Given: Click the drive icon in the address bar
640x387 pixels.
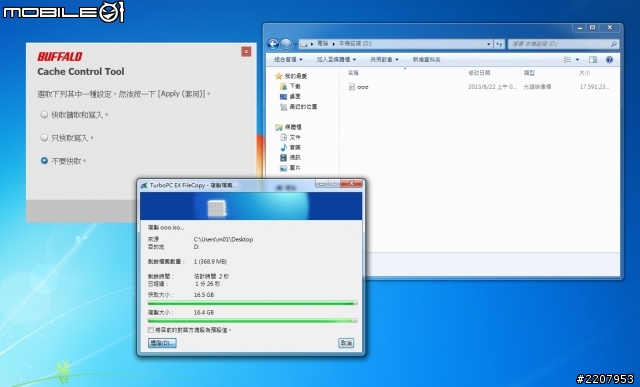Looking at the screenshot, I should (x=304, y=44).
